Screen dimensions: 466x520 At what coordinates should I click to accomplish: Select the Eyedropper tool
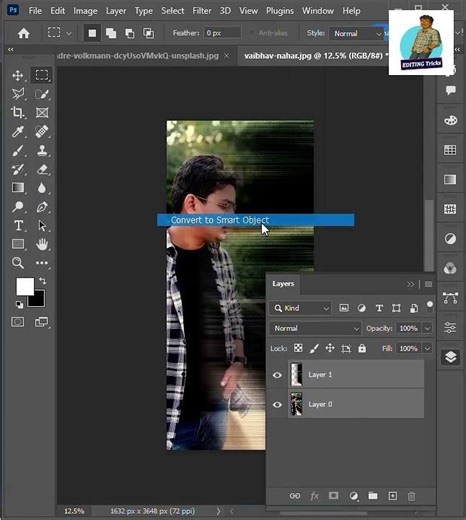(18, 131)
